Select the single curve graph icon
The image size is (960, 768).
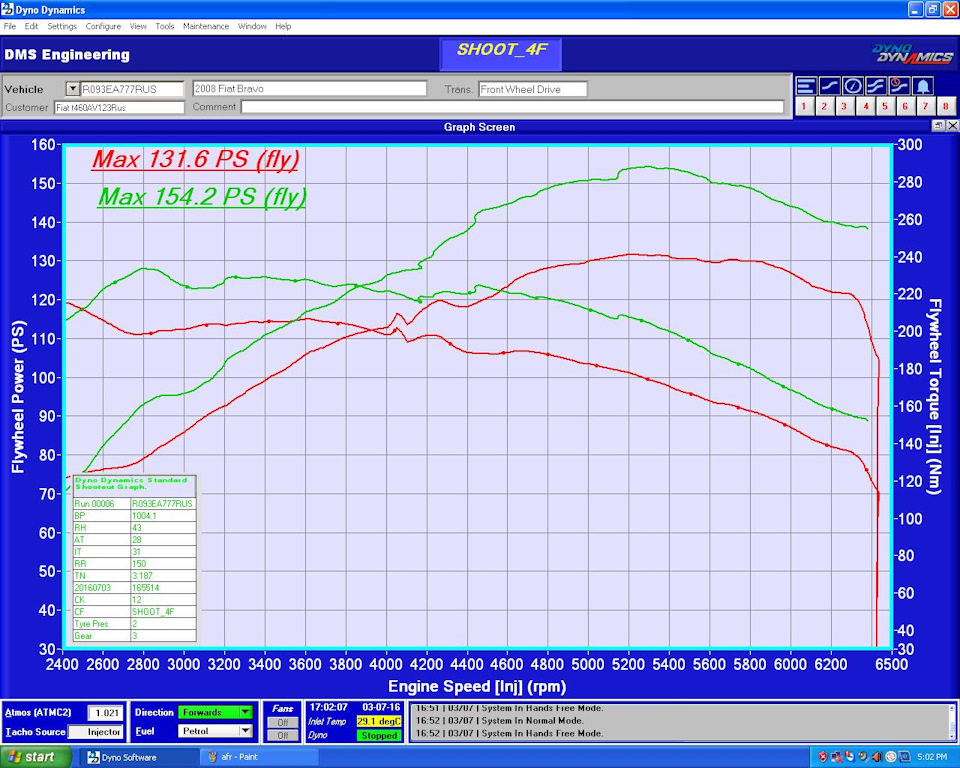pyautogui.click(x=829, y=85)
